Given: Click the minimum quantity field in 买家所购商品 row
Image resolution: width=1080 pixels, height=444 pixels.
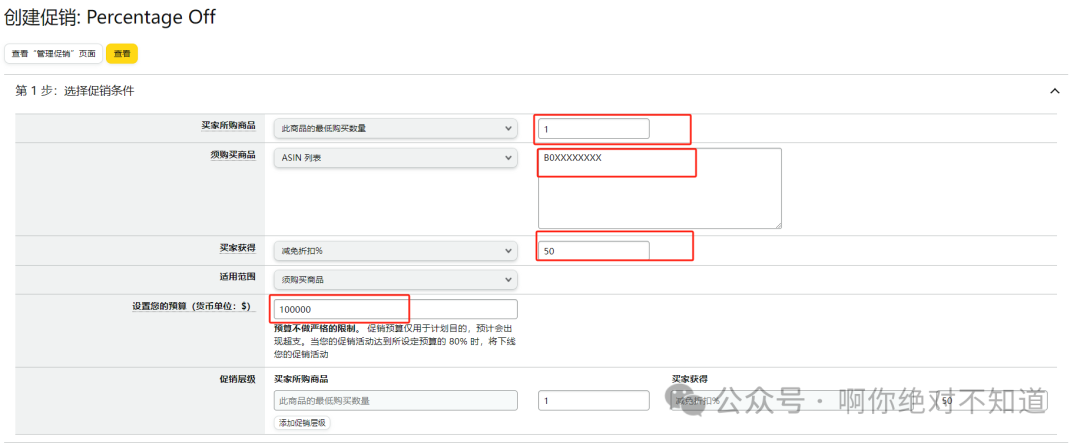Looking at the screenshot, I should click(x=594, y=129).
